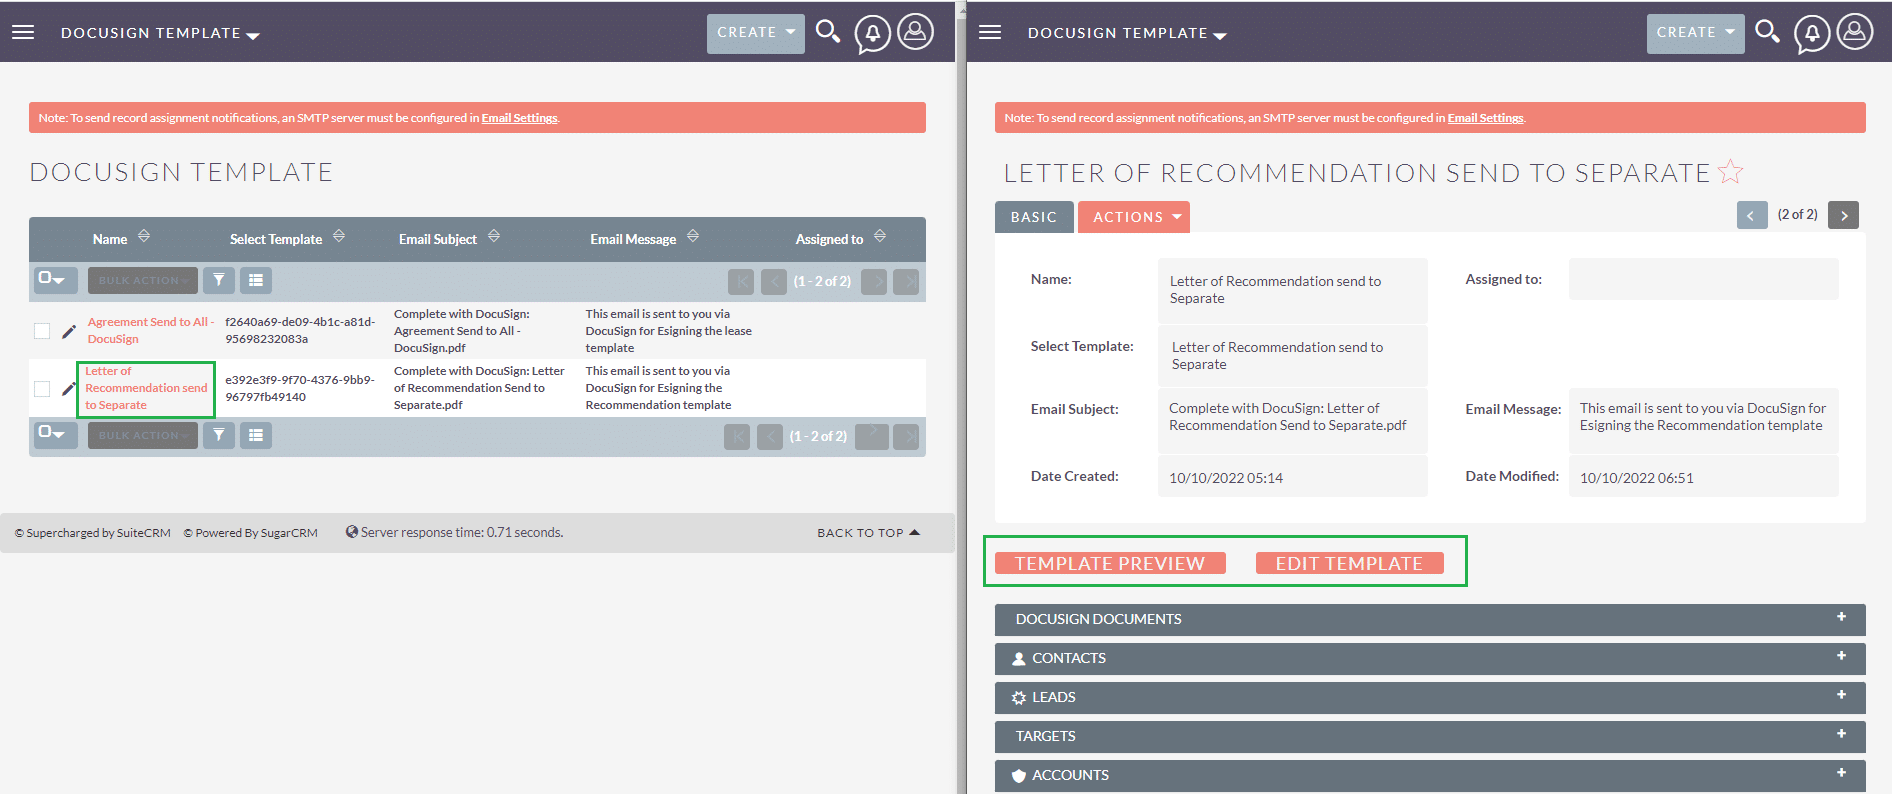
Task: Open Email Settings link in right window note
Action: [x=1486, y=118]
